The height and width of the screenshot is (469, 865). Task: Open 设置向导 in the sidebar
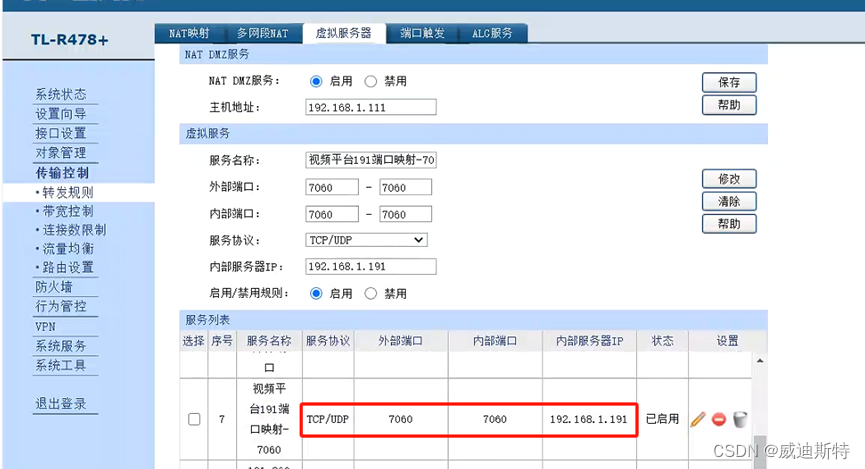61,114
